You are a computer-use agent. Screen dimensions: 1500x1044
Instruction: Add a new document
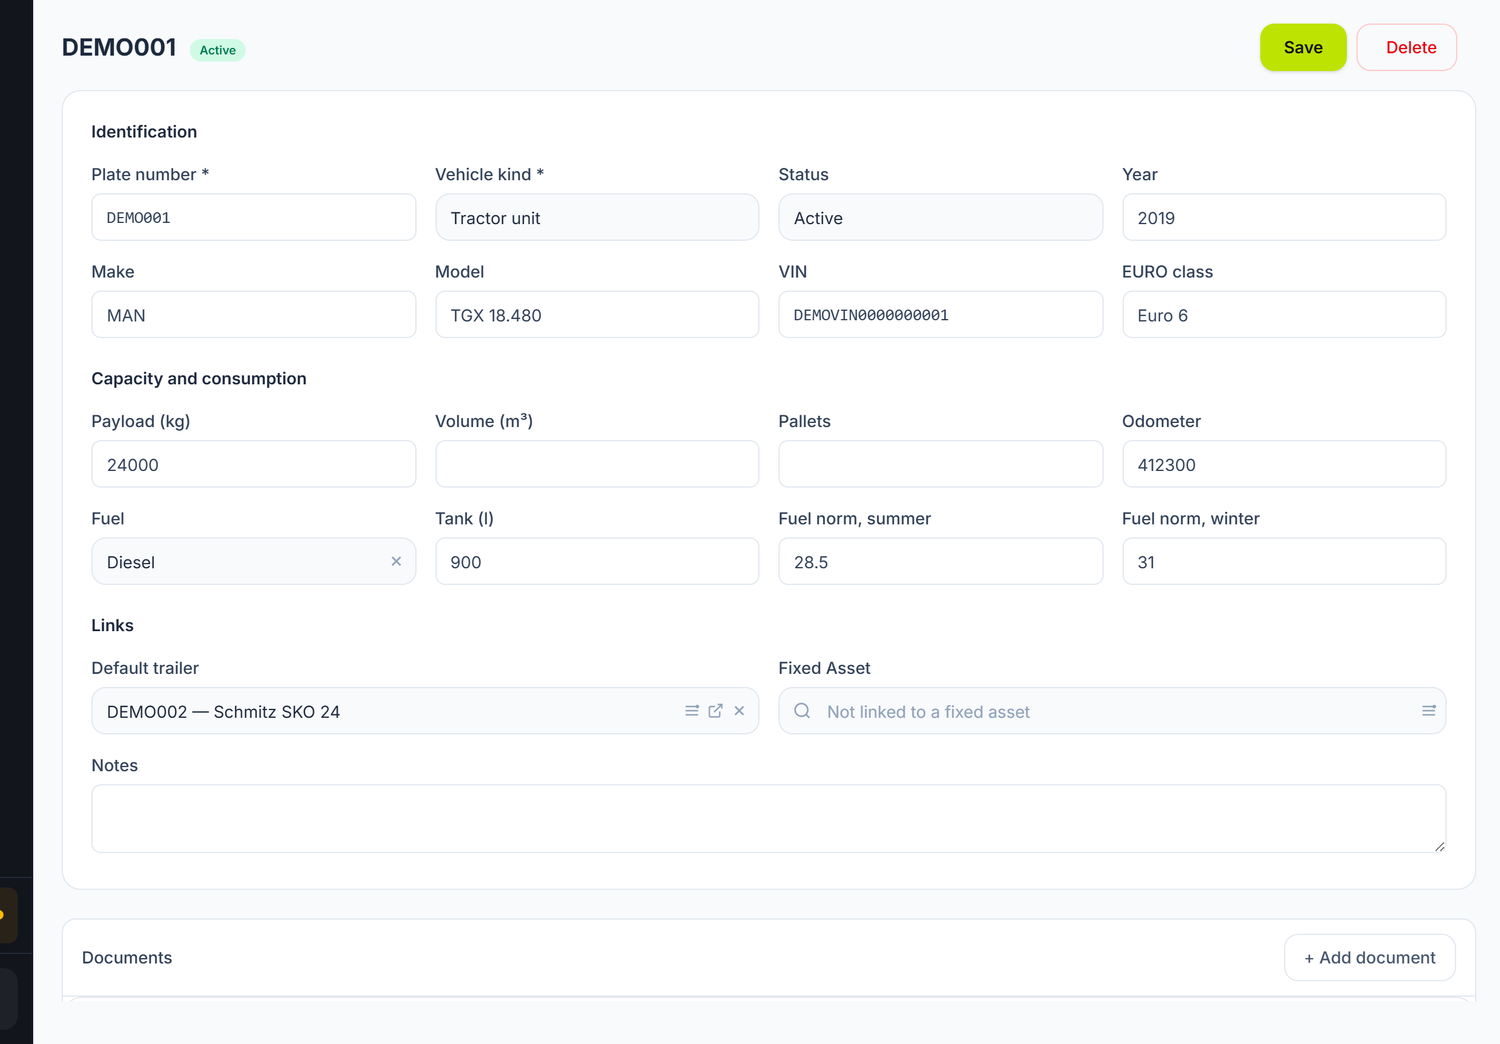(1369, 957)
